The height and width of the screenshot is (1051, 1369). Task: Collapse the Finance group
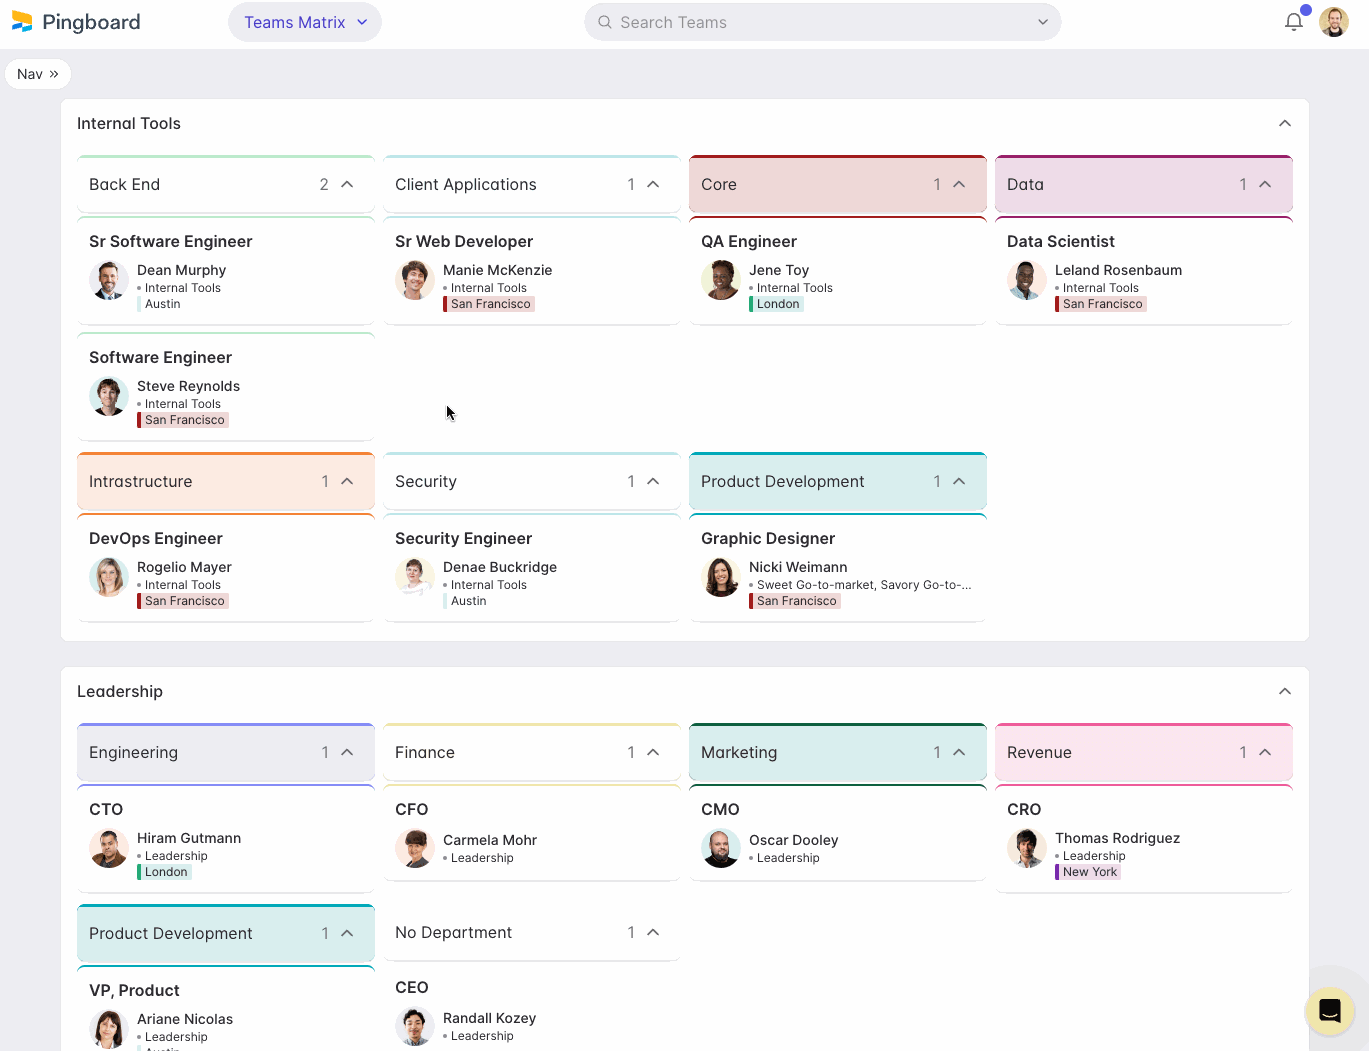[x=653, y=752]
